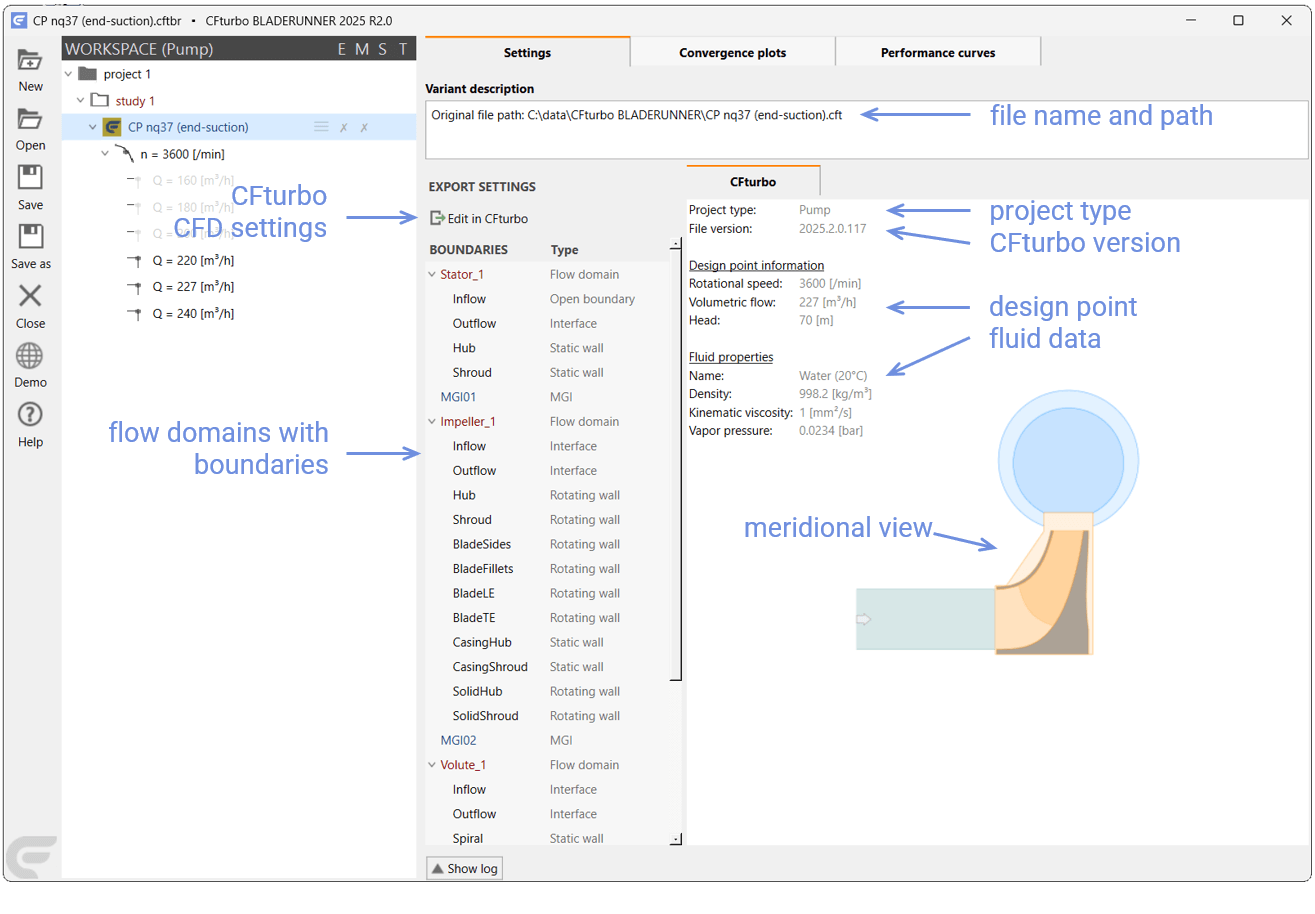Select the CasingShroud boundary row
The width and height of the screenshot is (1315, 914).
547,667
